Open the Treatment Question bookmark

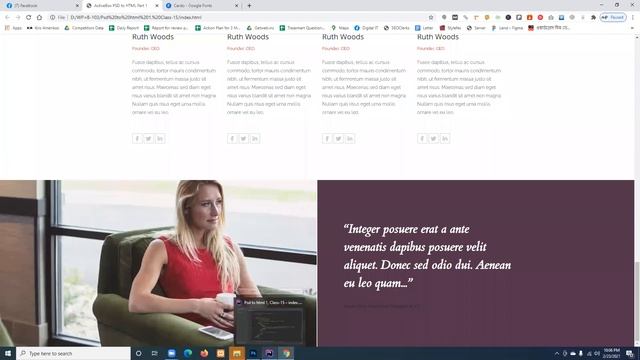302,28
